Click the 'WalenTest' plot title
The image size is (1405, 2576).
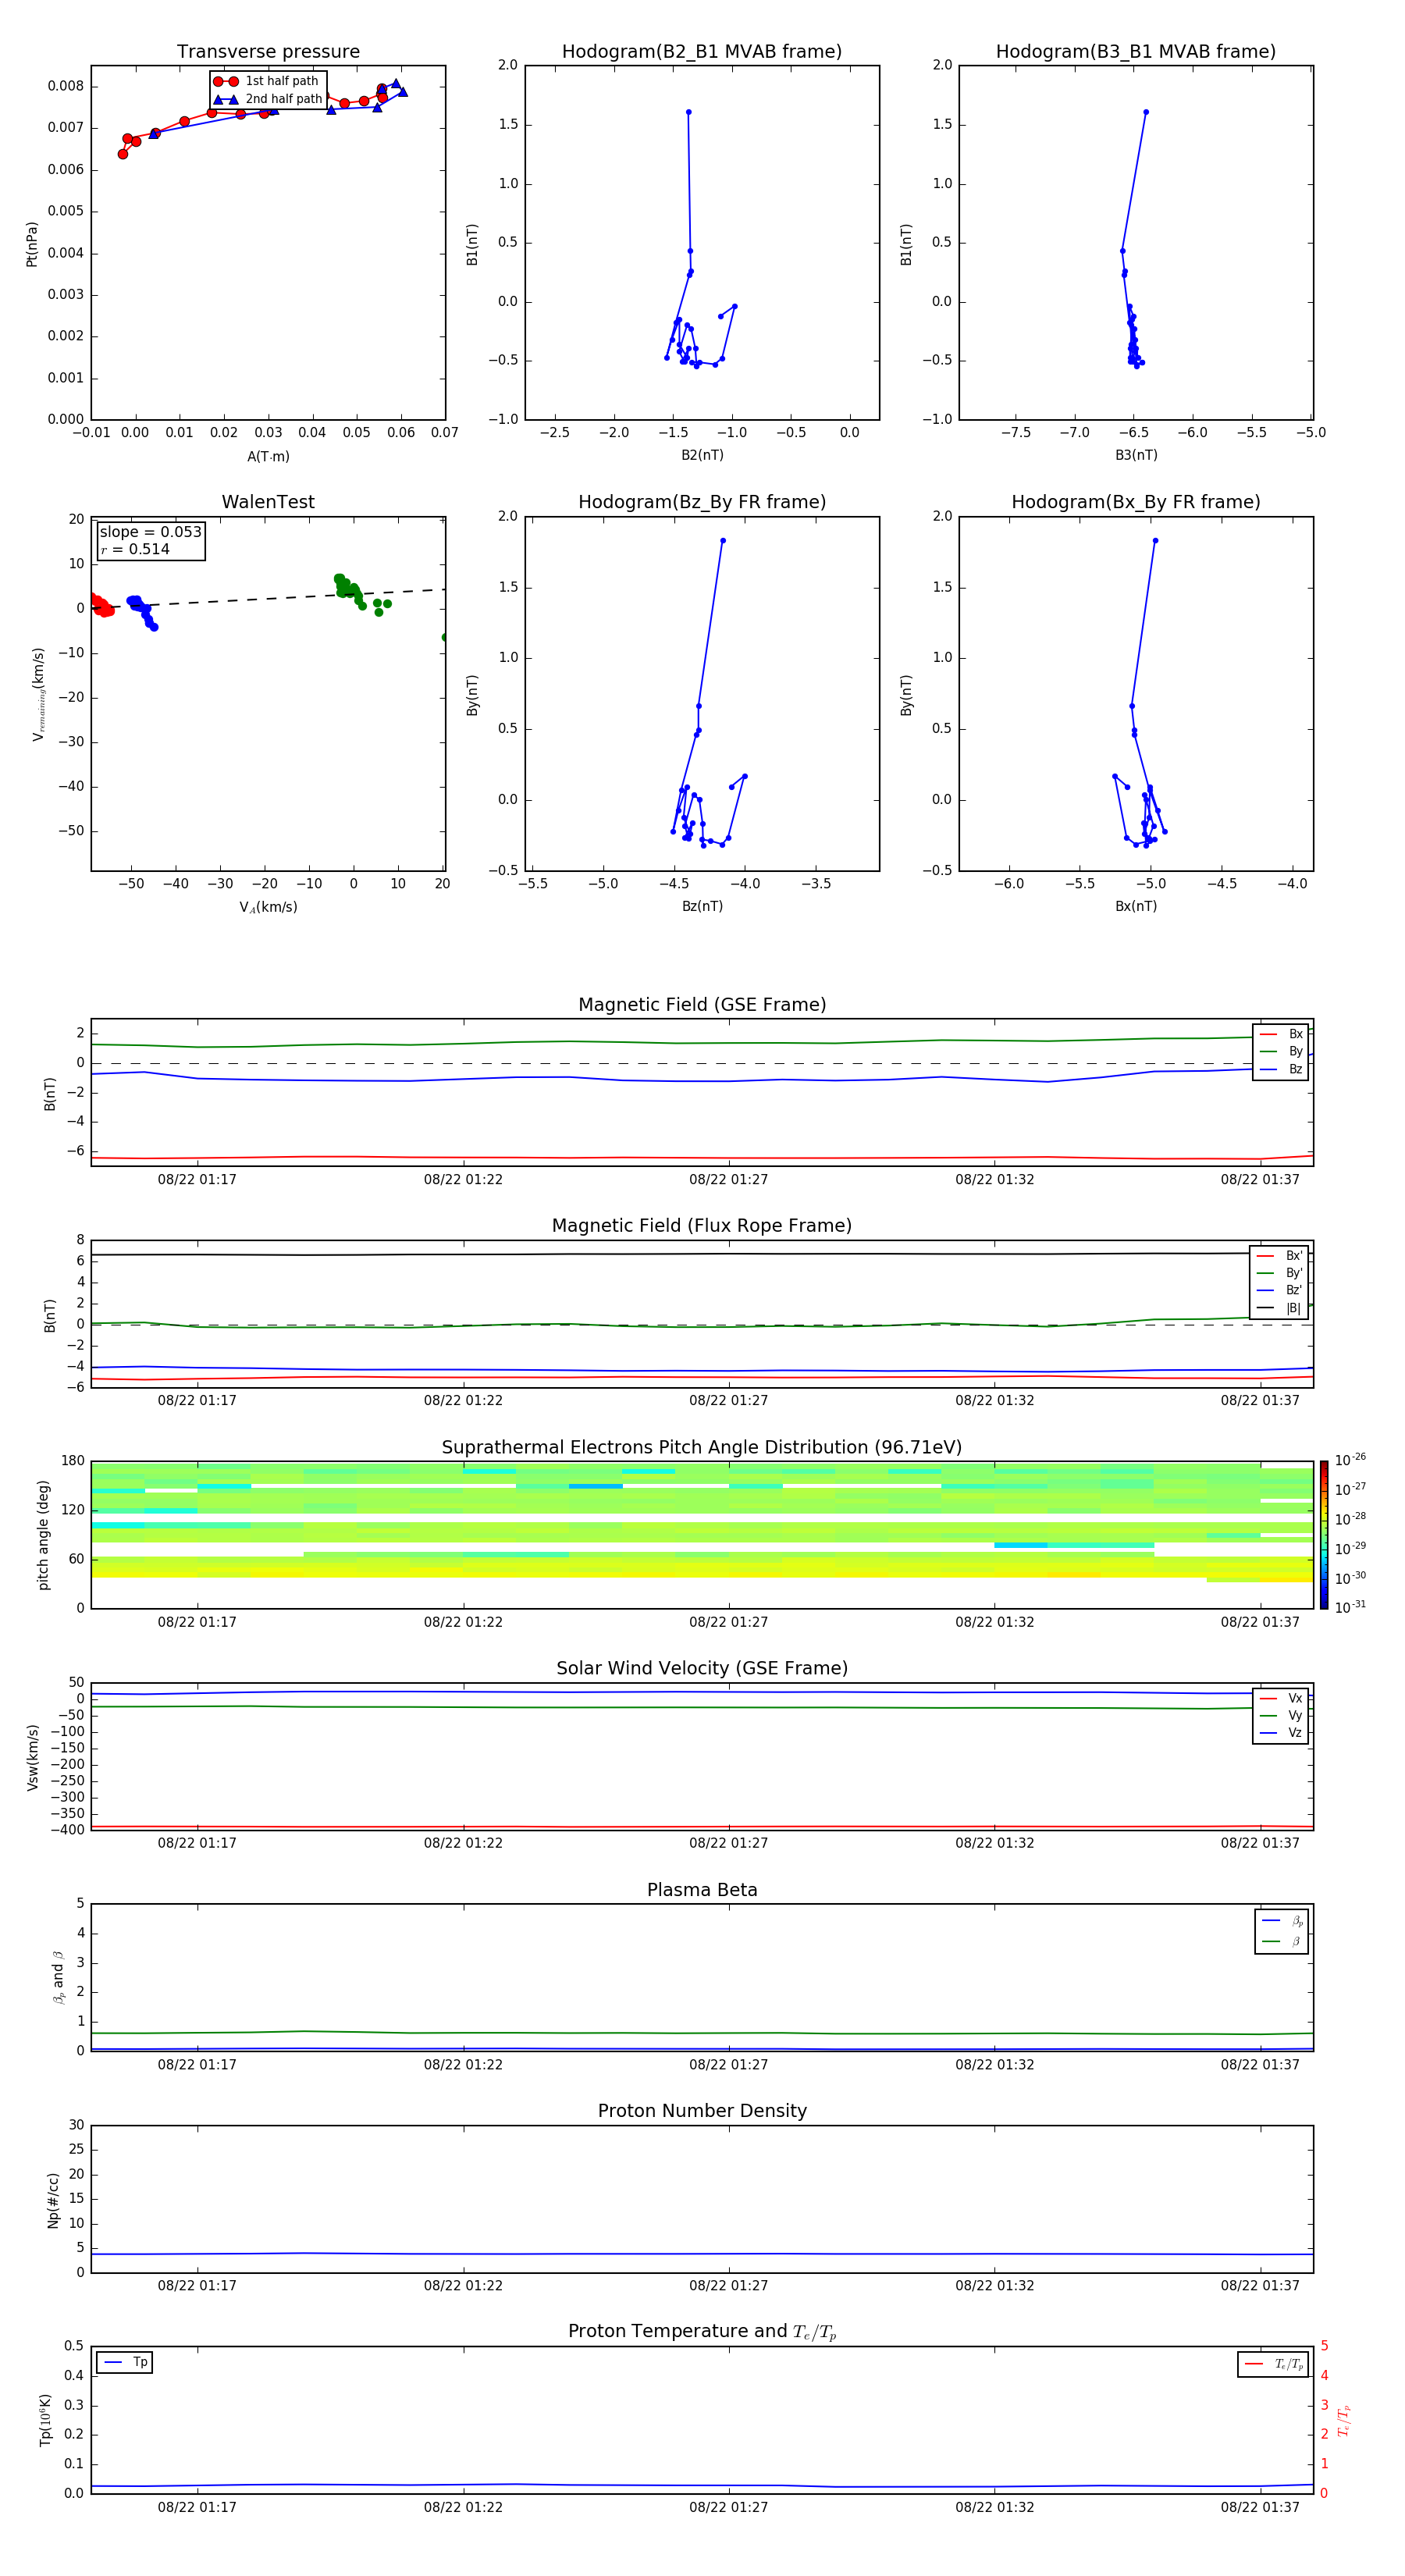[x=268, y=502]
